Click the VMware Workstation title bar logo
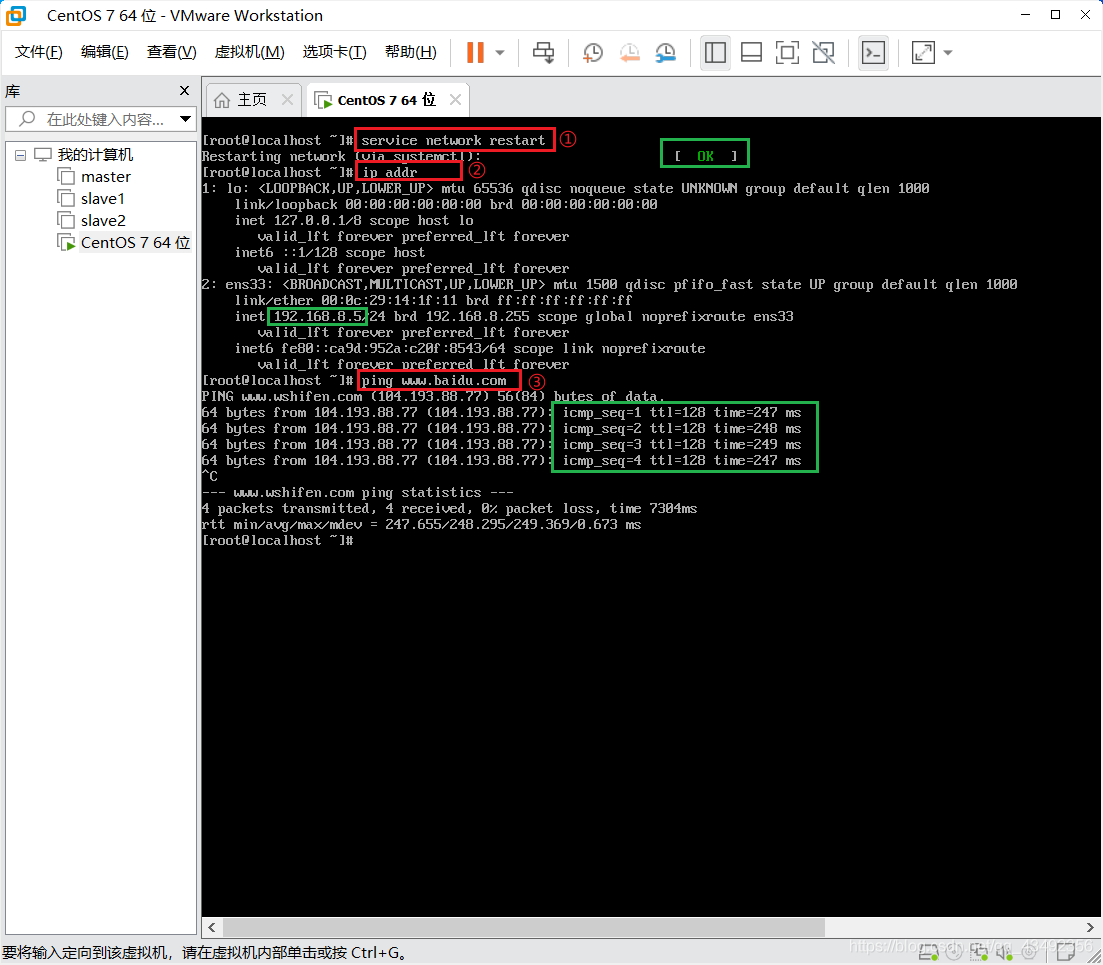This screenshot has width=1103, height=965. (x=16, y=15)
